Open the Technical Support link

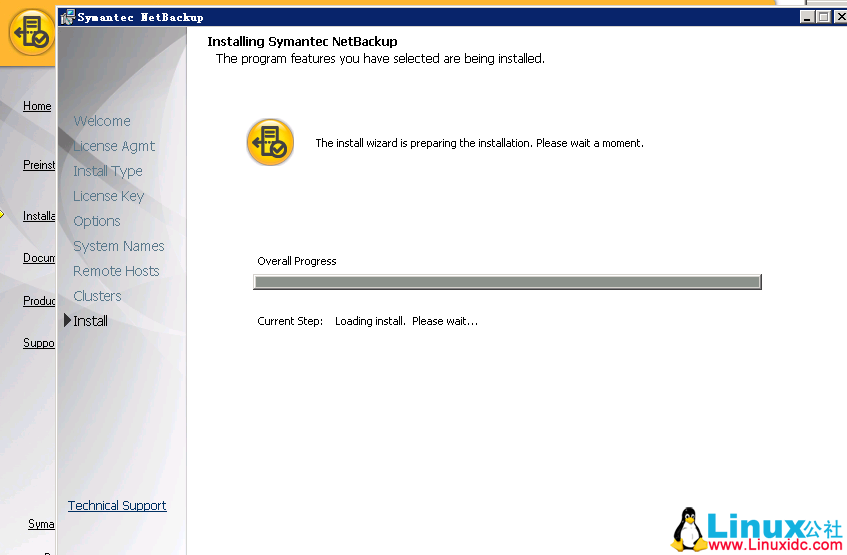pyautogui.click(x=117, y=505)
